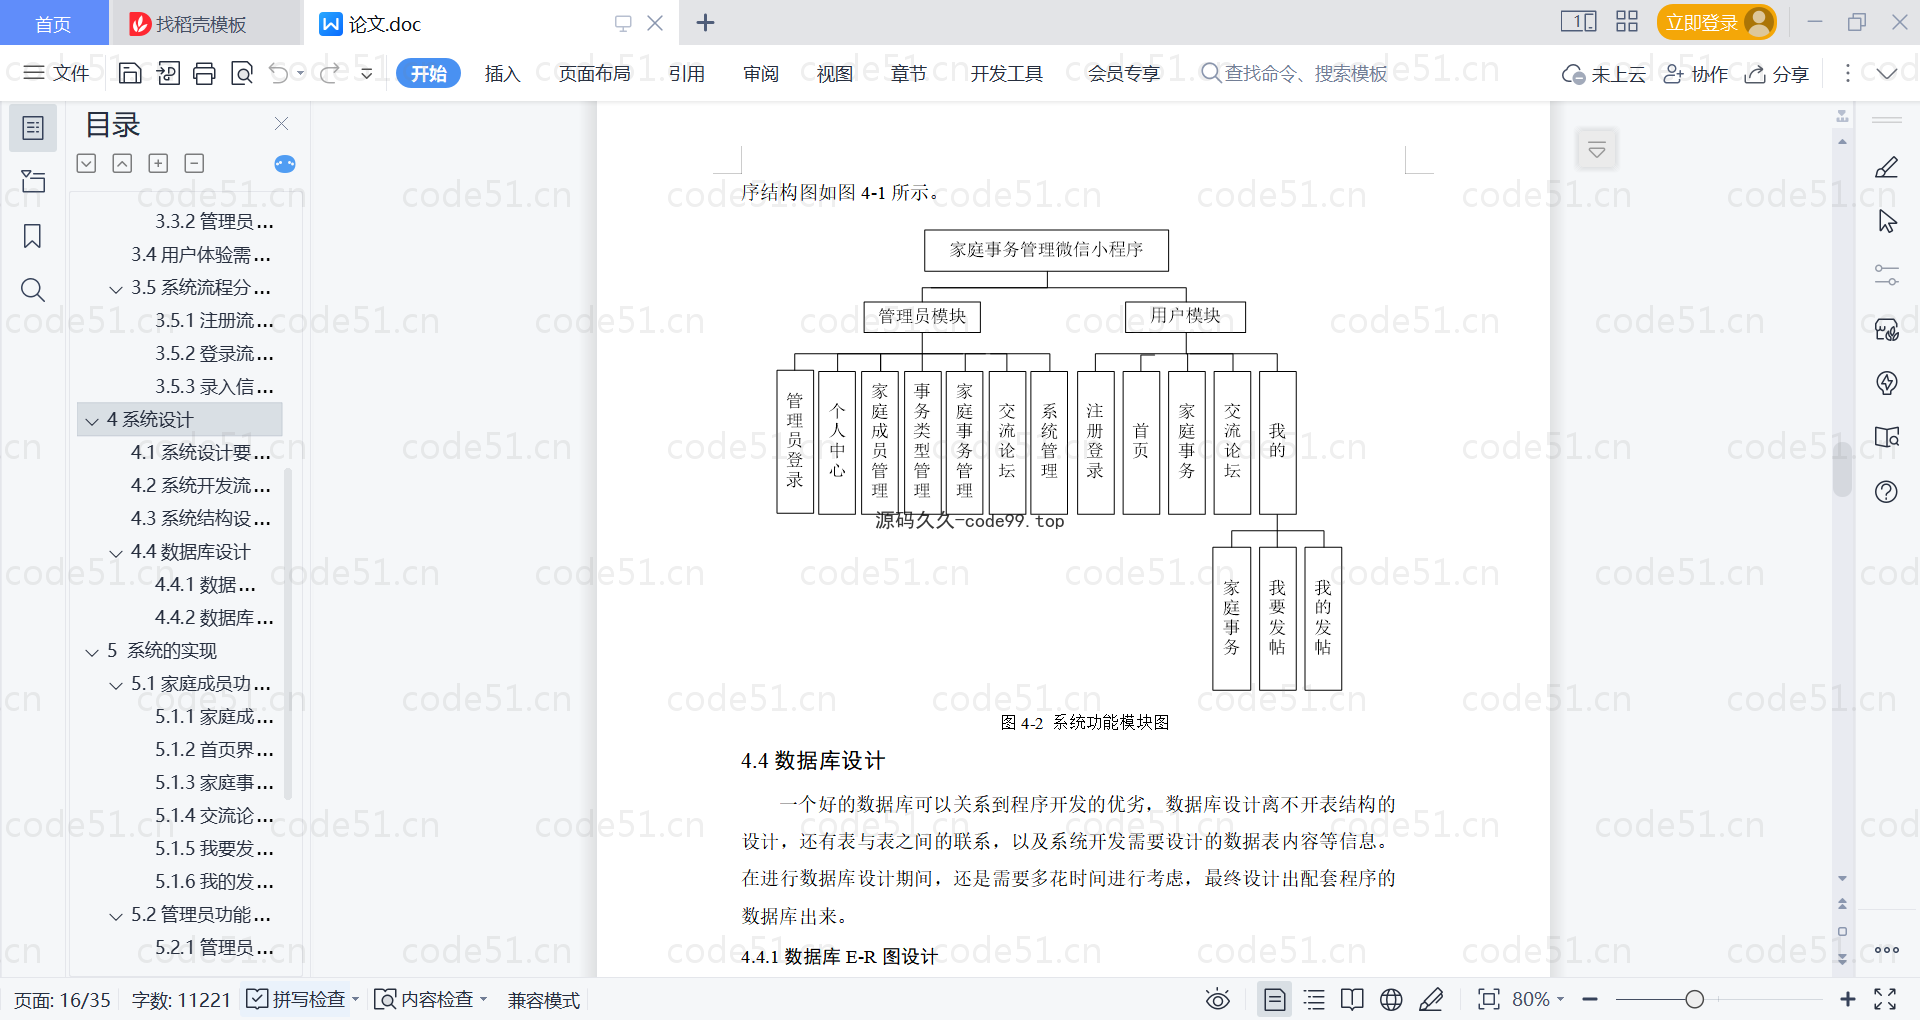Collapse all outline levels icon
Screen dimensions: 1920x1020
click(122, 163)
